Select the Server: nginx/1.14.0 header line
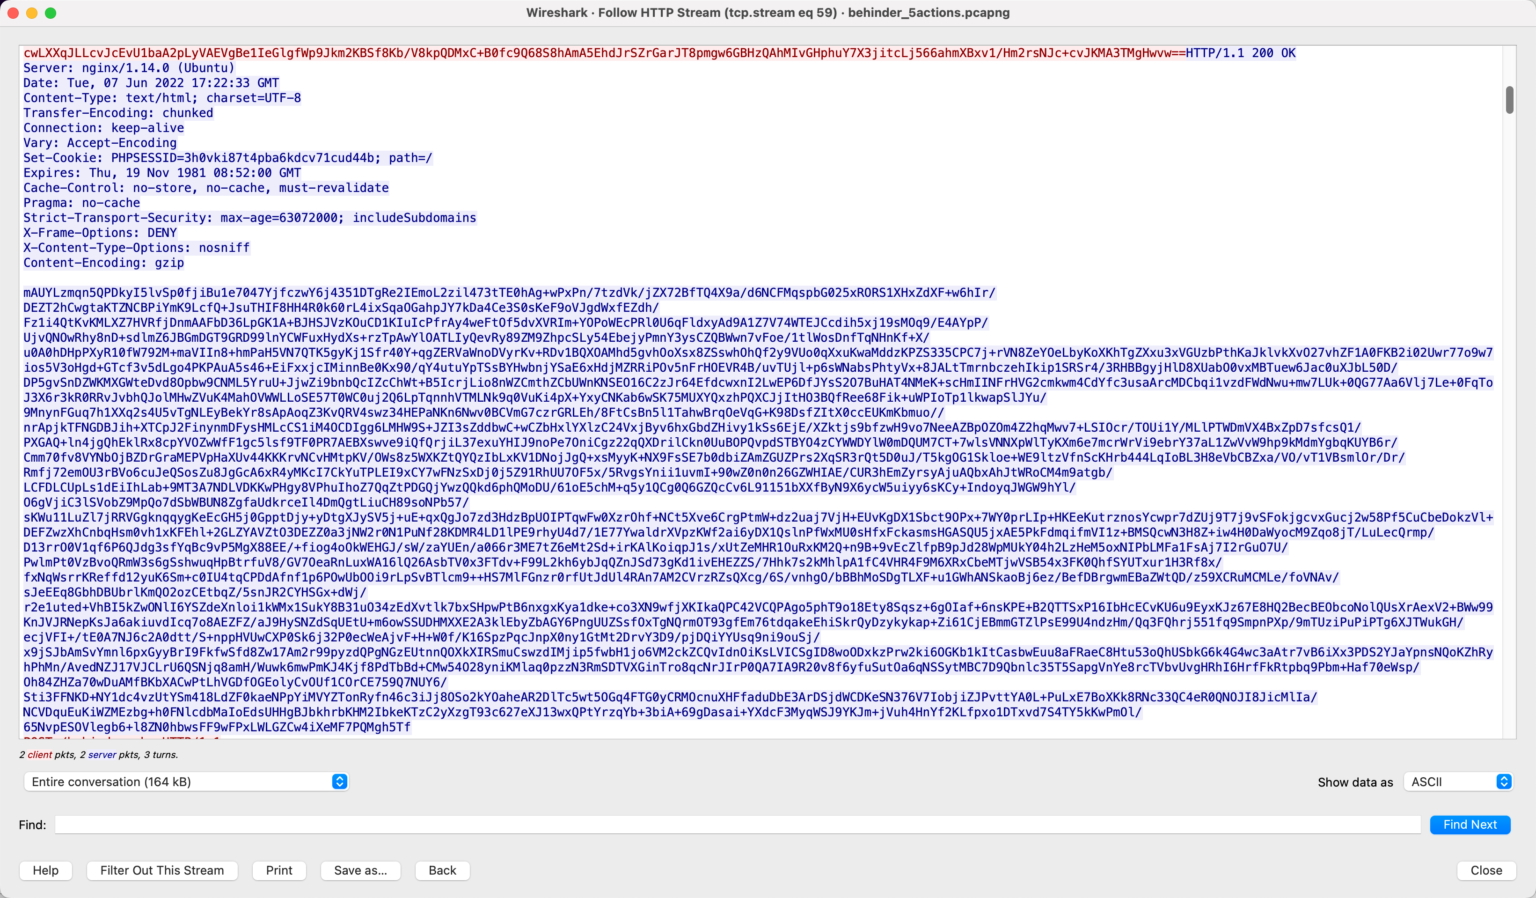The width and height of the screenshot is (1536, 898). coord(129,68)
